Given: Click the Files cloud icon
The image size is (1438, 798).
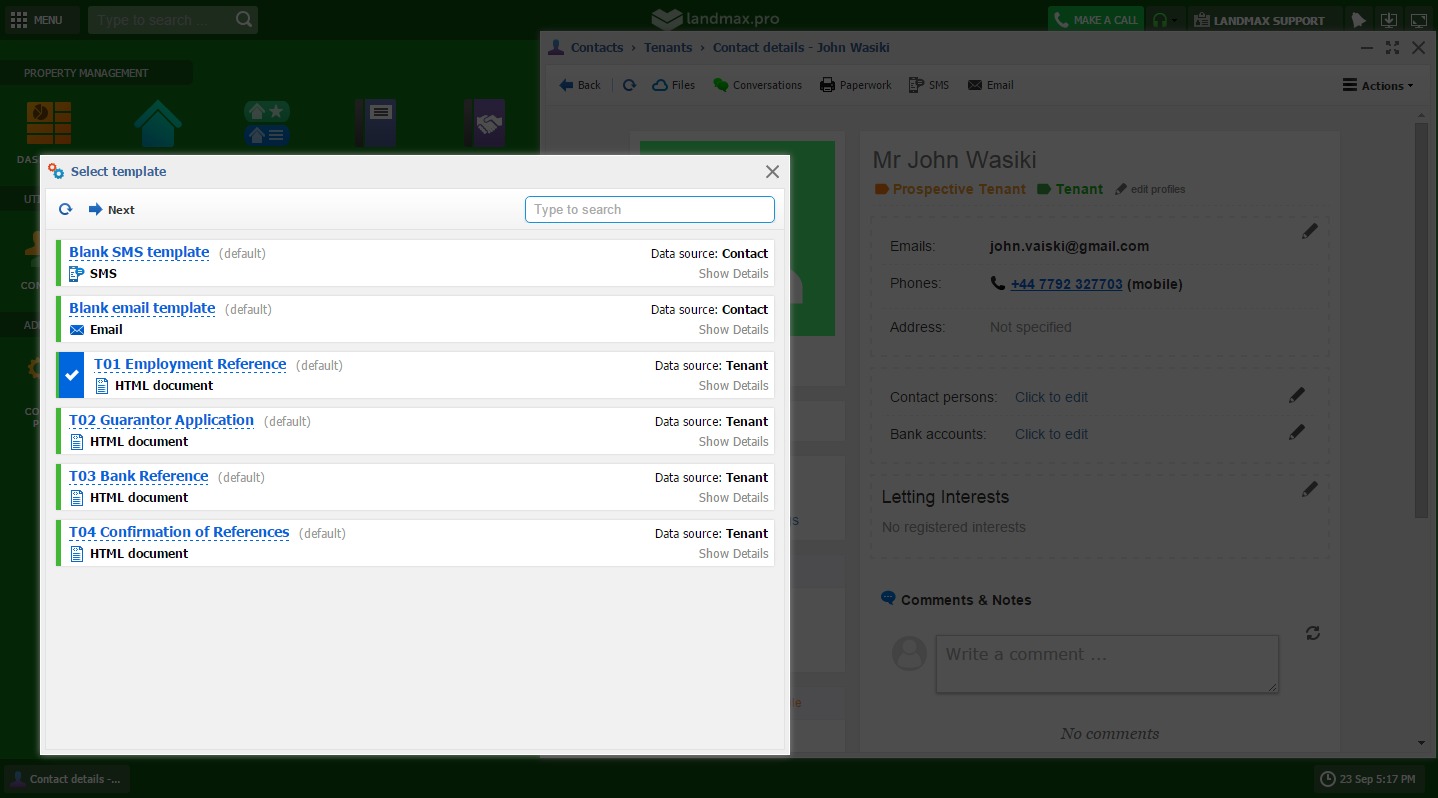Looking at the screenshot, I should click(660, 86).
